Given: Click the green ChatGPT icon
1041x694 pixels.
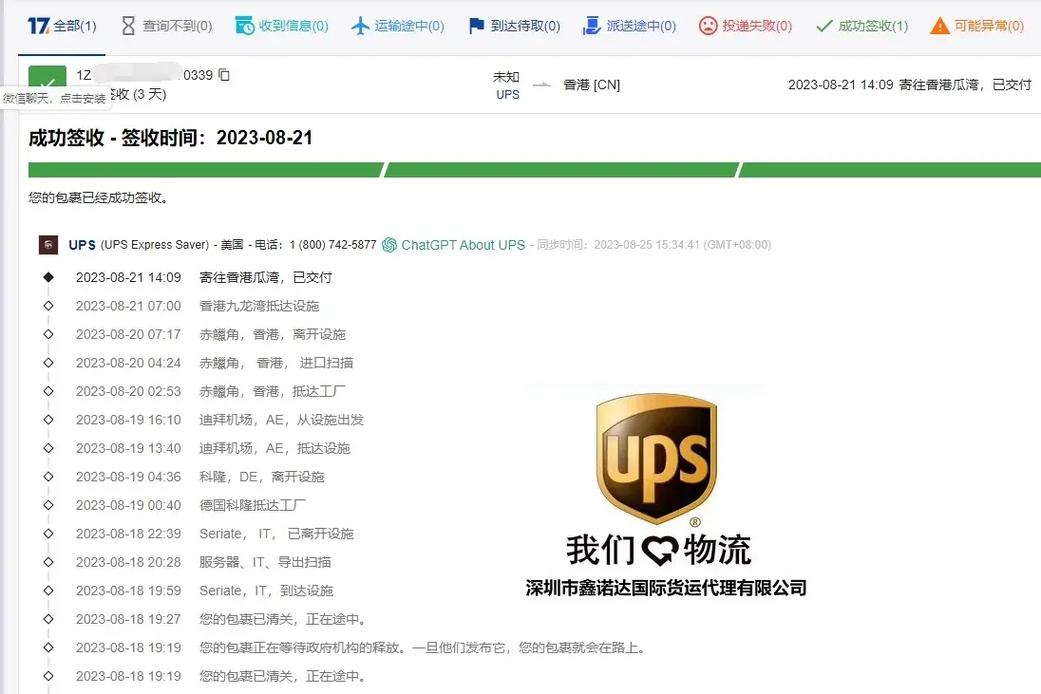Looking at the screenshot, I should [x=389, y=244].
